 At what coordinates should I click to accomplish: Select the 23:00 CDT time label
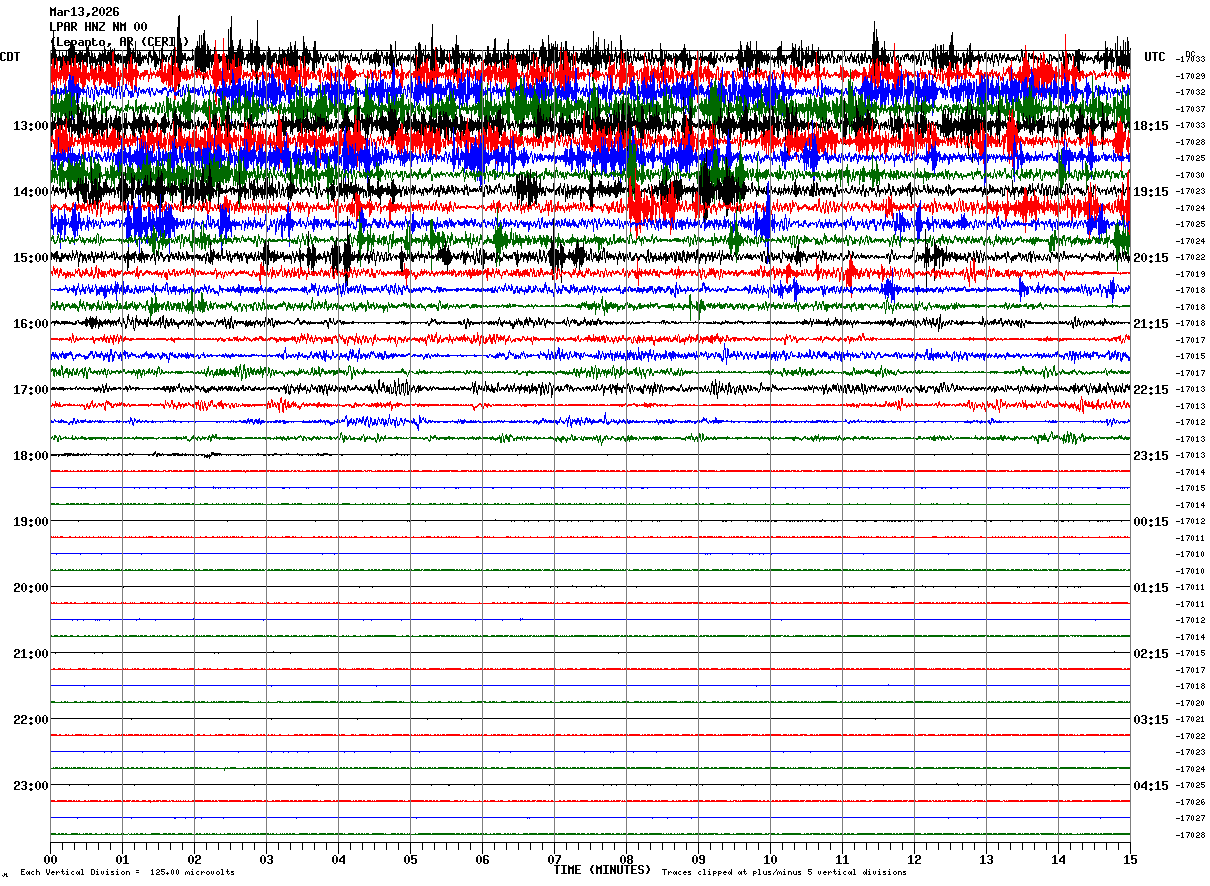coord(31,786)
